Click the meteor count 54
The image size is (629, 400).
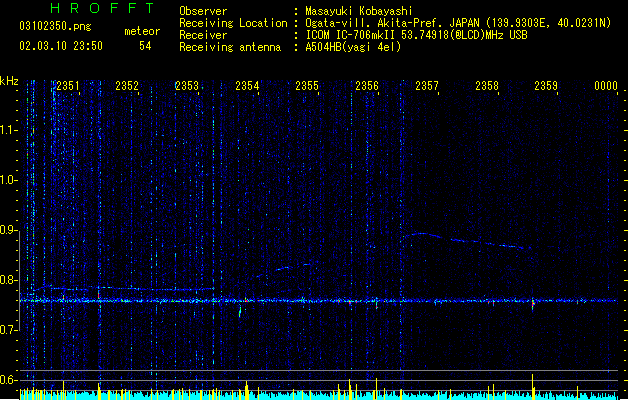pyautogui.click(x=145, y=46)
